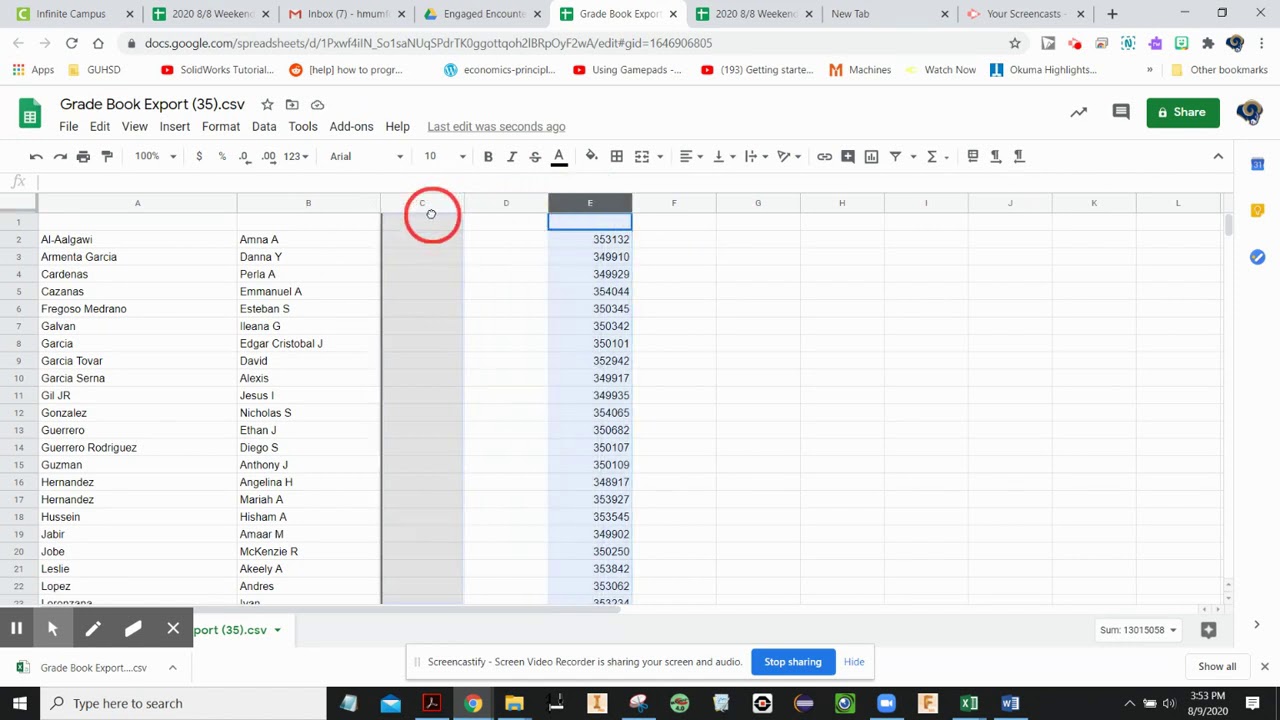Redo the last action in the toolbar

(60, 156)
